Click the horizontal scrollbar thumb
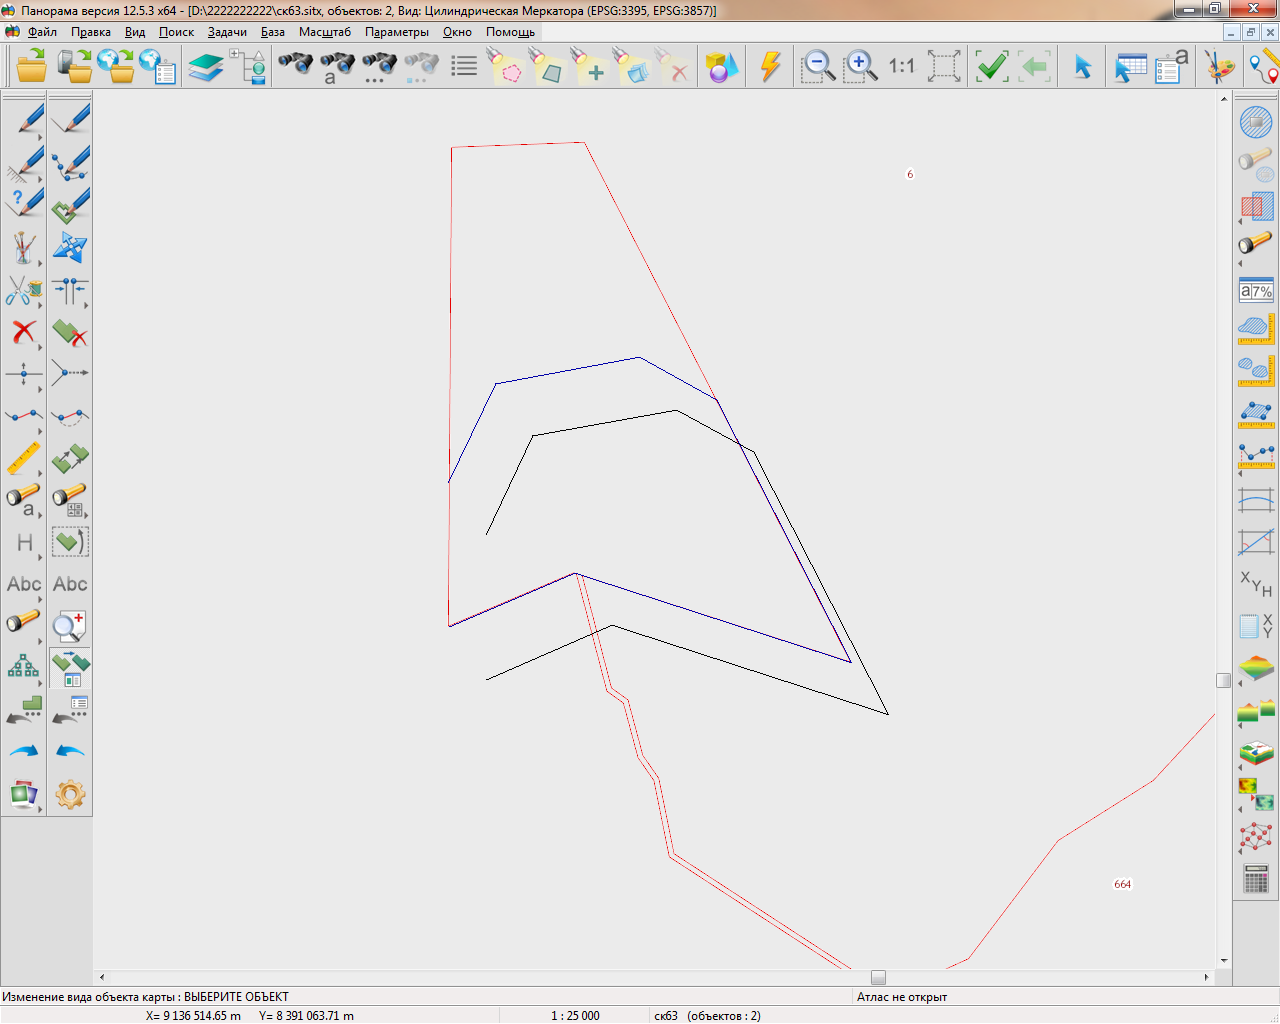This screenshot has width=1280, height=1024. [878, 977]
